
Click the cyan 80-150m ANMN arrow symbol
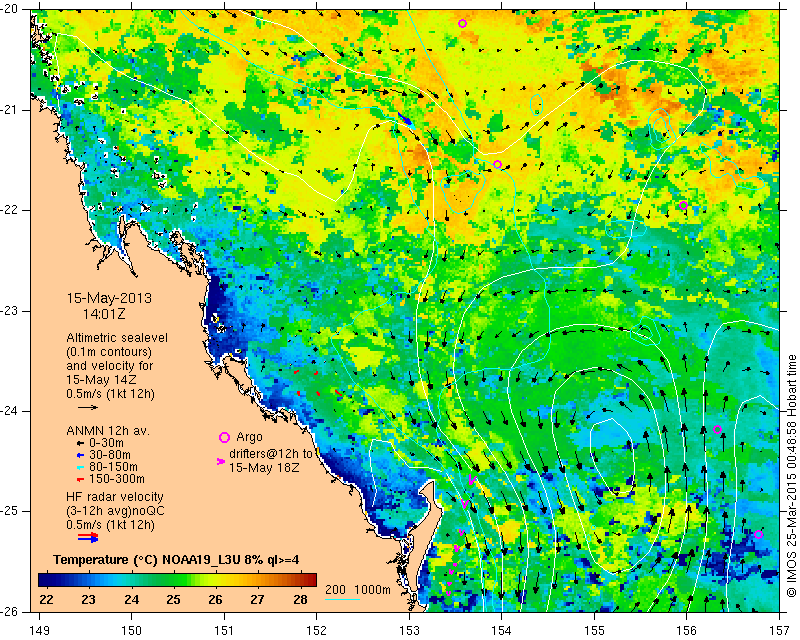pyautogui.click(x=80, y=467)
